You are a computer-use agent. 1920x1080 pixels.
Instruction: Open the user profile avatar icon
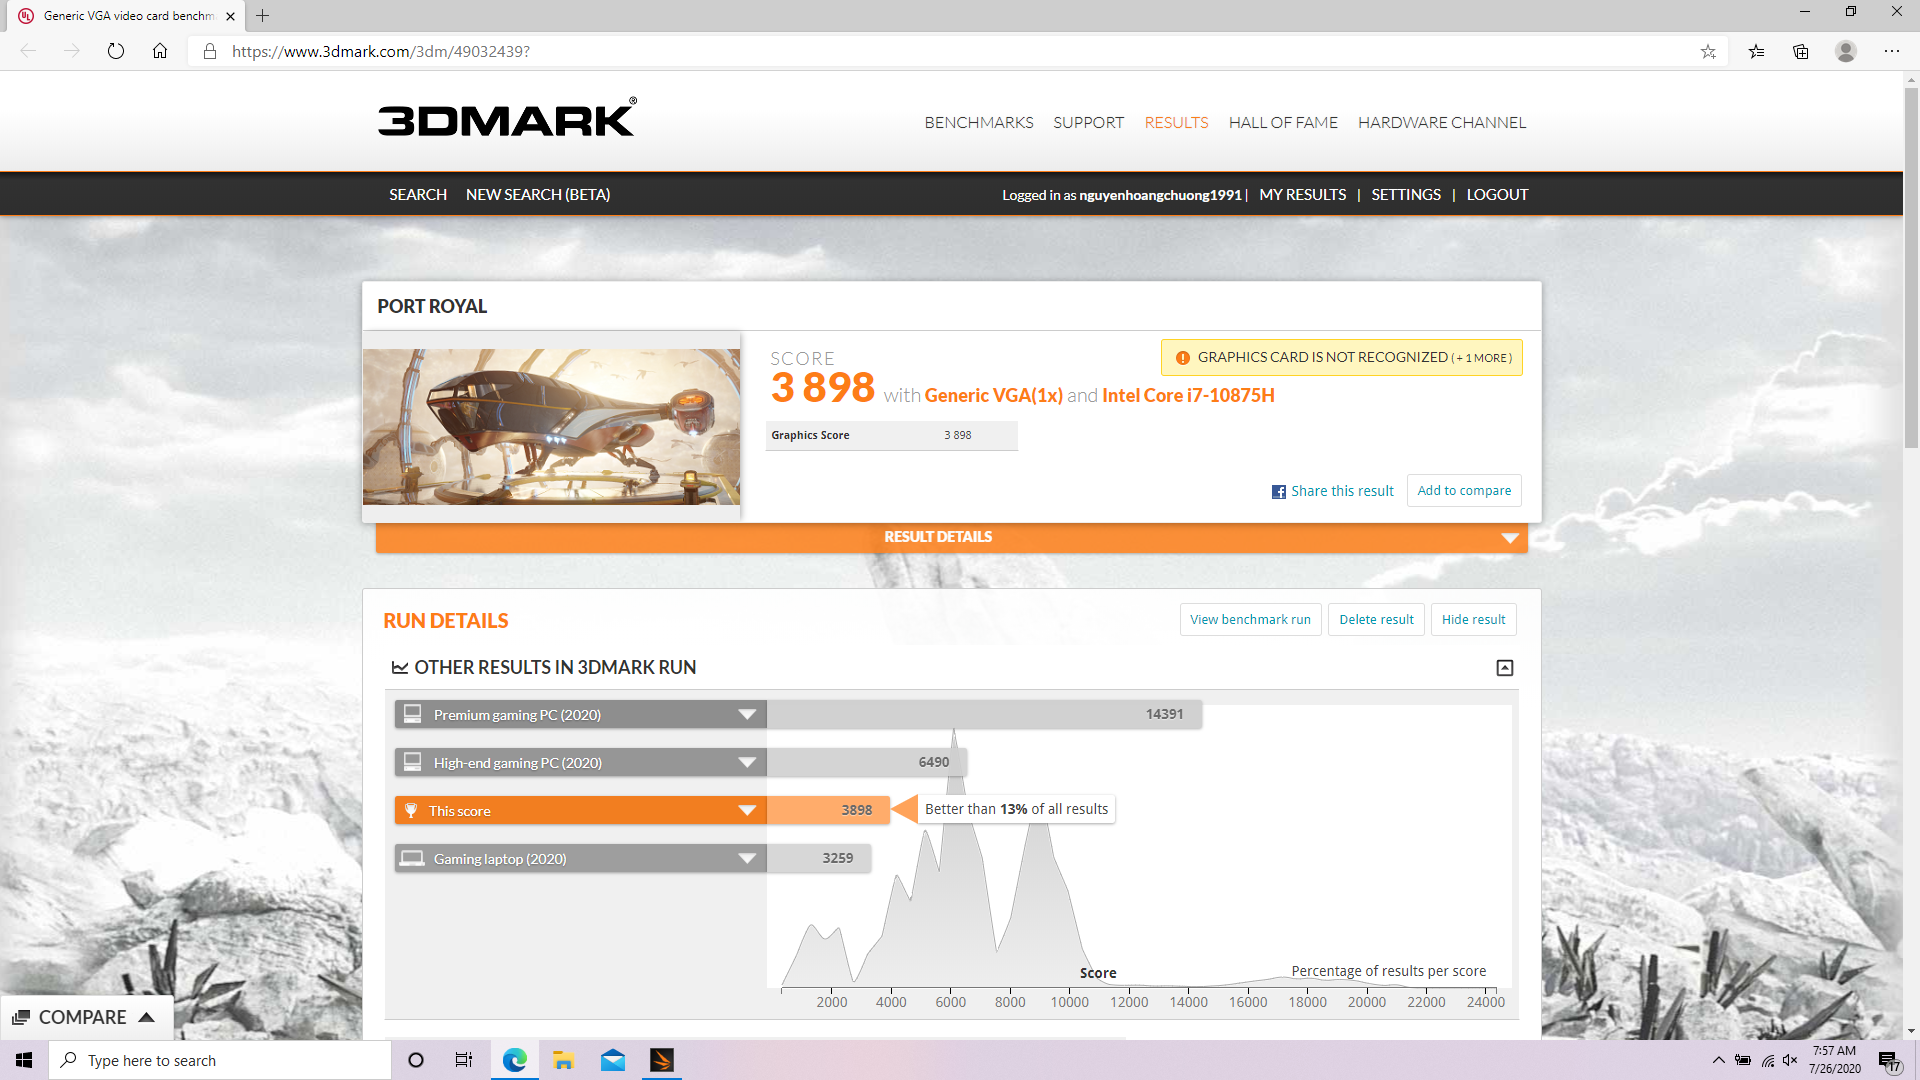(x=1846, y=51)
